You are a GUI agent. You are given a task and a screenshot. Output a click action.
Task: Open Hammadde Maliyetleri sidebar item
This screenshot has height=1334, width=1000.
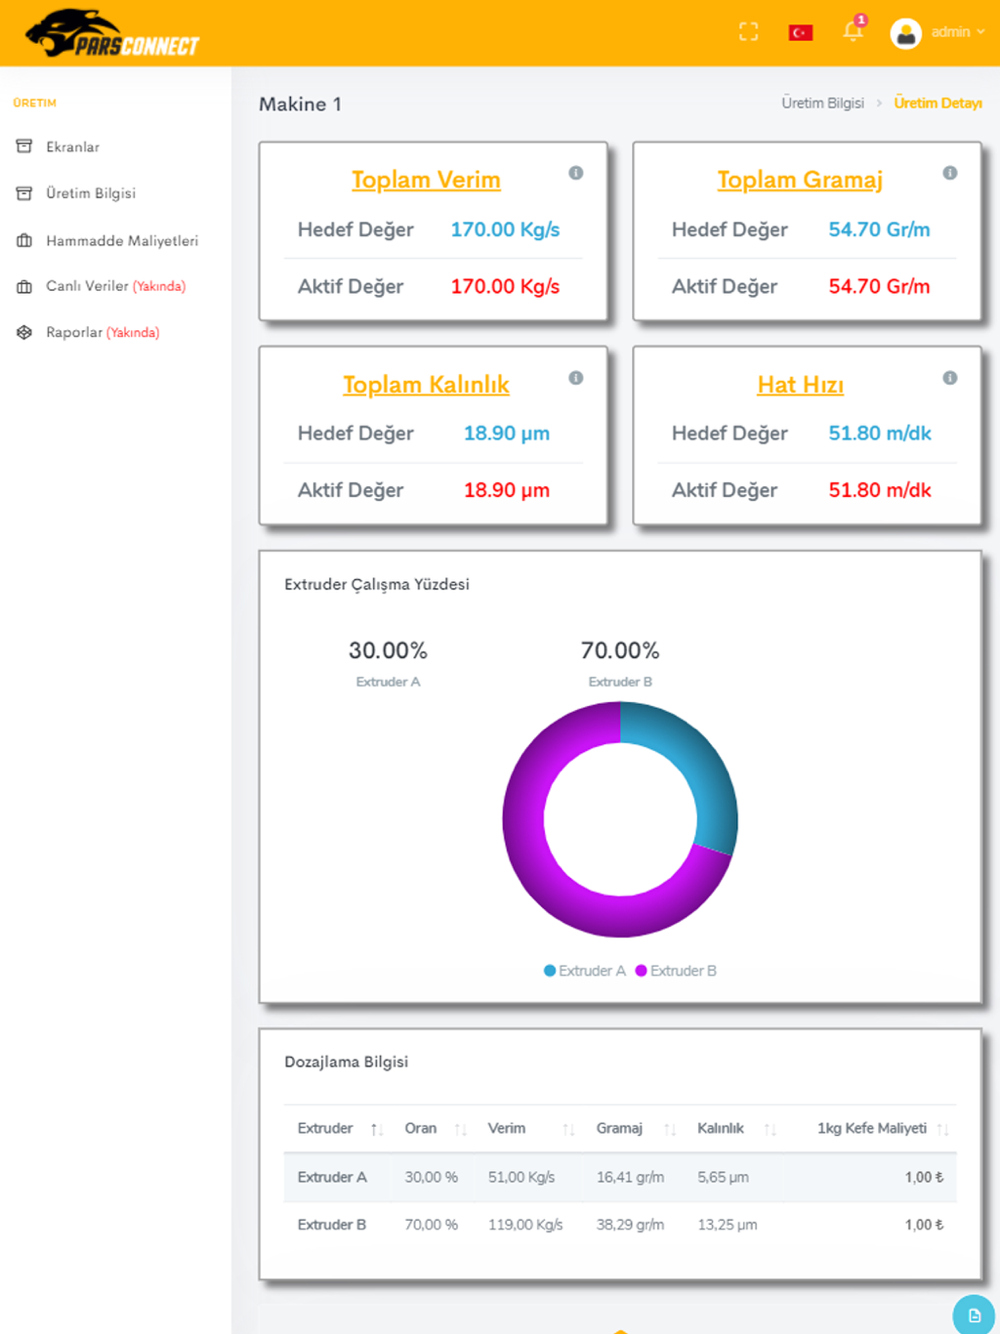click(121, 241)
